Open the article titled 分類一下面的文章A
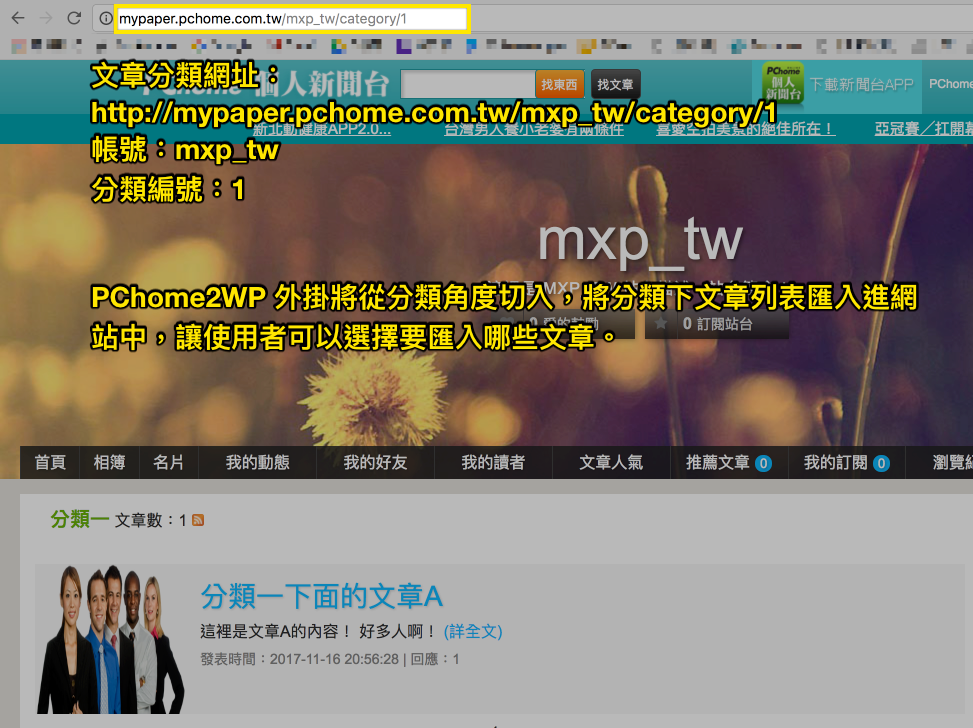The image size is (973, 728). tap(321, 596)
